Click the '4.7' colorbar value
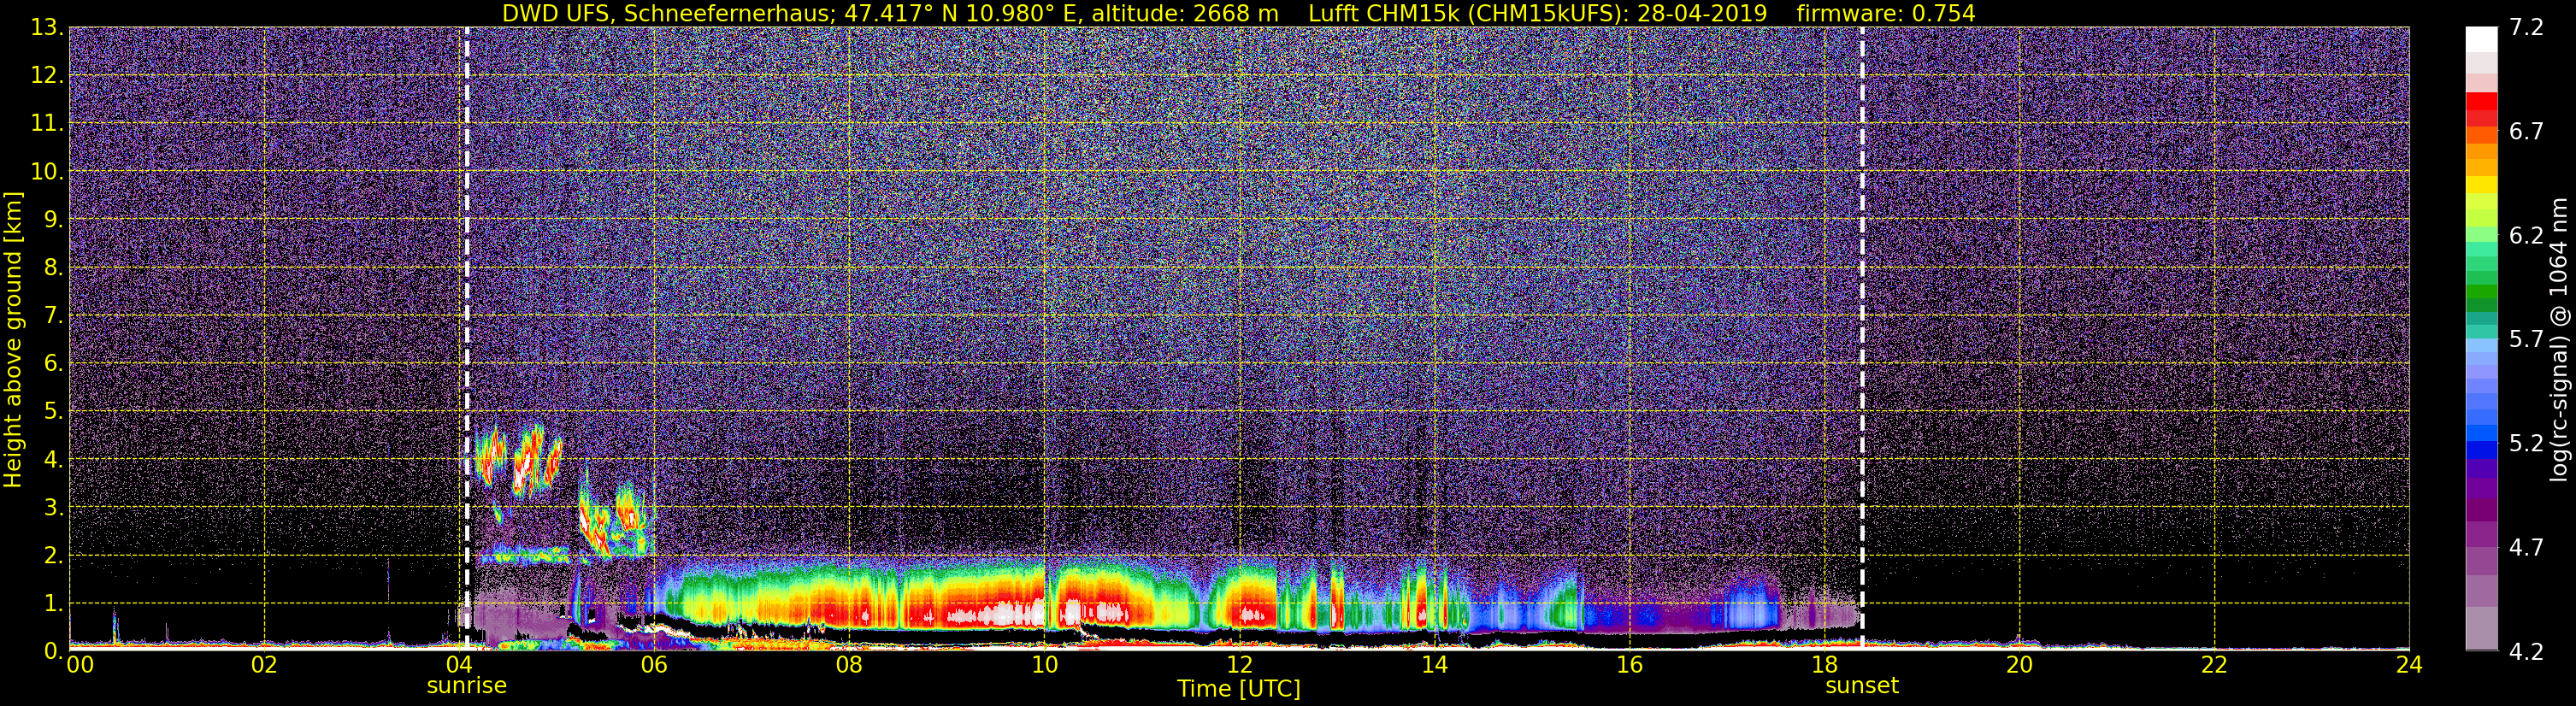This screenshot has width=2576, height=706. [x=2526, y=548]
